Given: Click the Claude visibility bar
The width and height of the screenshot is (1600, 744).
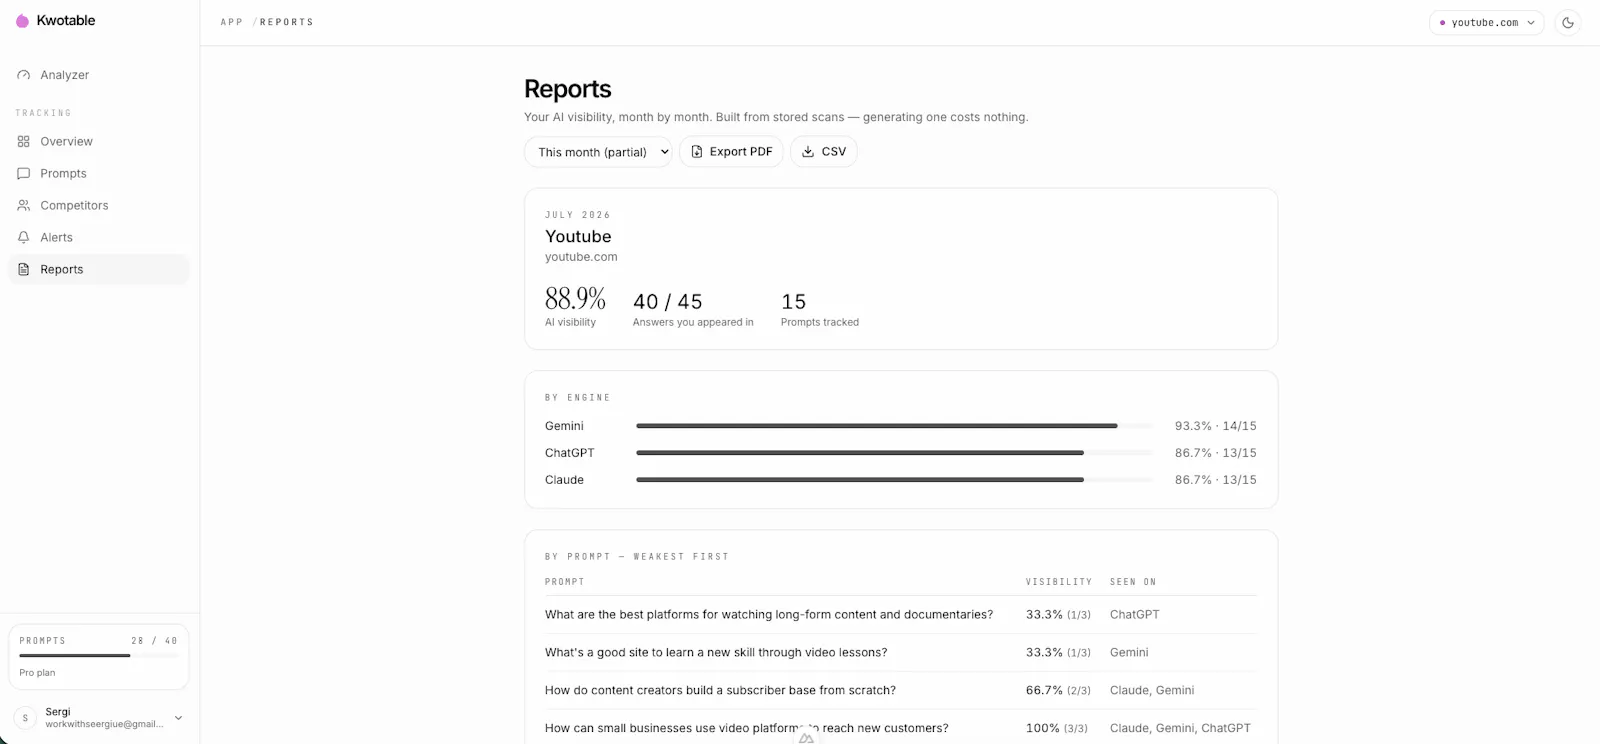Looking at the screenshot, I should click(x=894, y=480).
